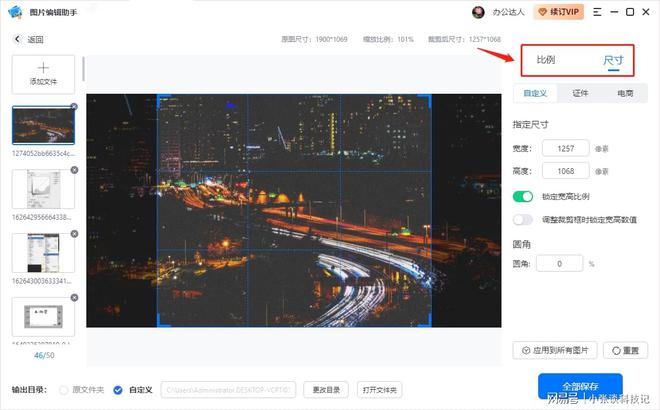Click the 46/50 file counter
Screen dimensions: 660x410
[x=44, y=355]
